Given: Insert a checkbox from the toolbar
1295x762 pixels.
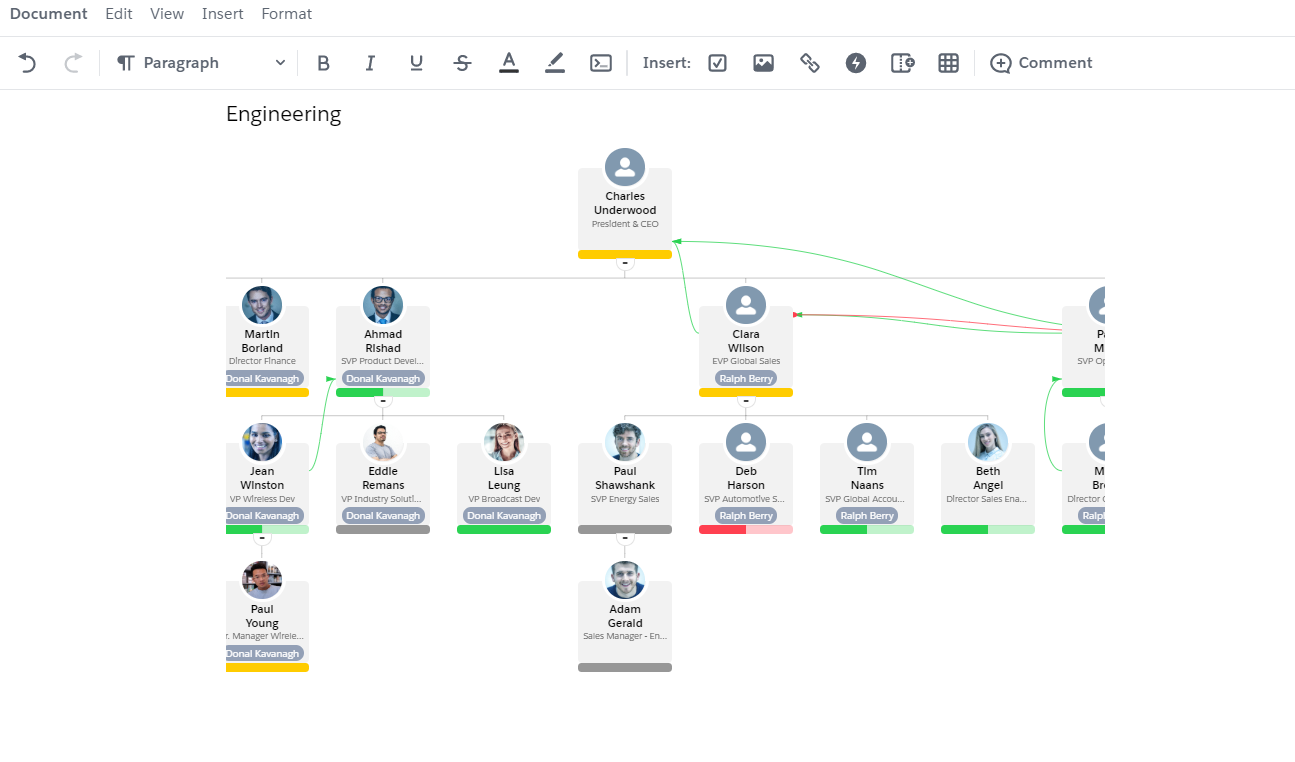Looking at the screenshot, I should tap(717, 63).
